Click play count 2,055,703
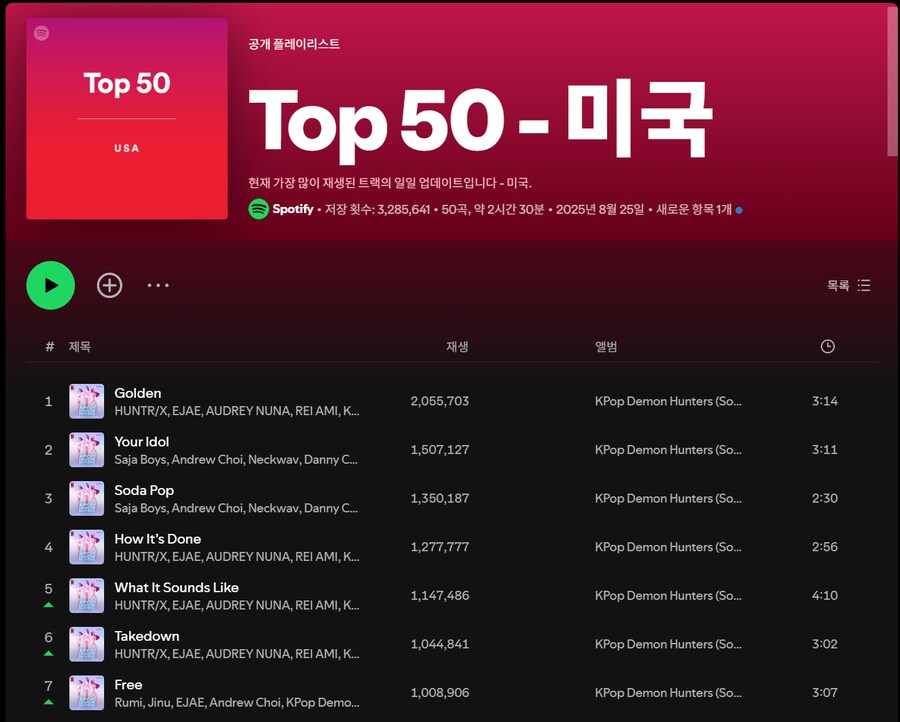The width and height of the screenshot is (900, 722). (x=440, y=401)
